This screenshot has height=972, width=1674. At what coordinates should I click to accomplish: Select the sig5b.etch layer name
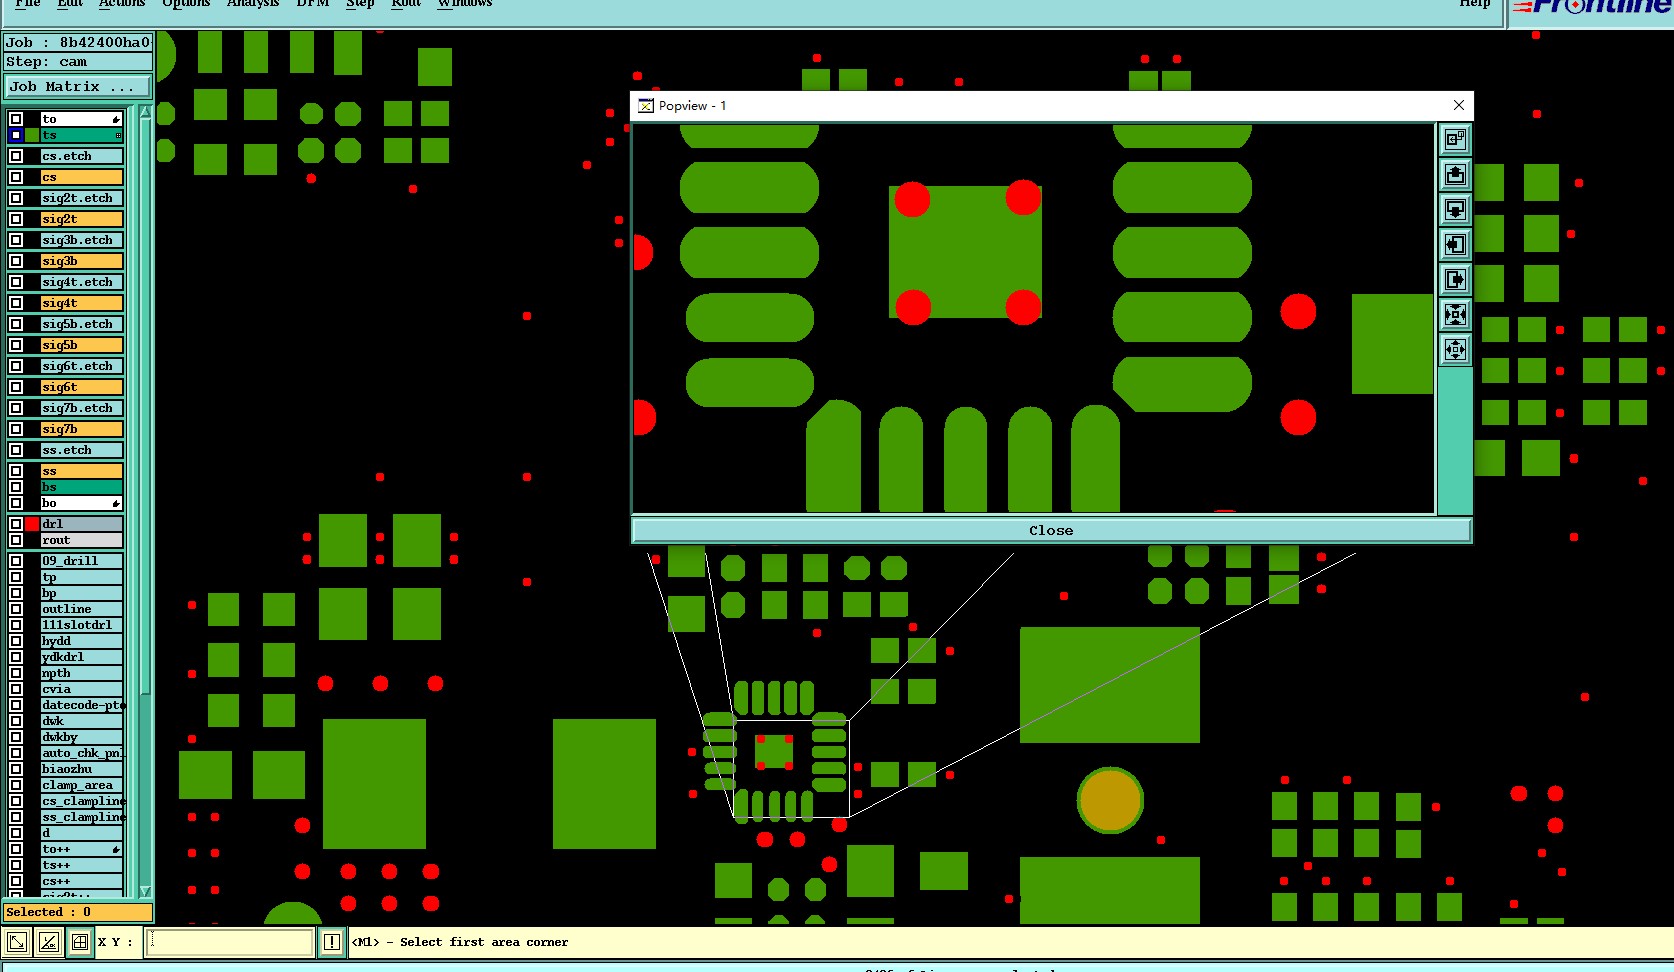[81, 324]
